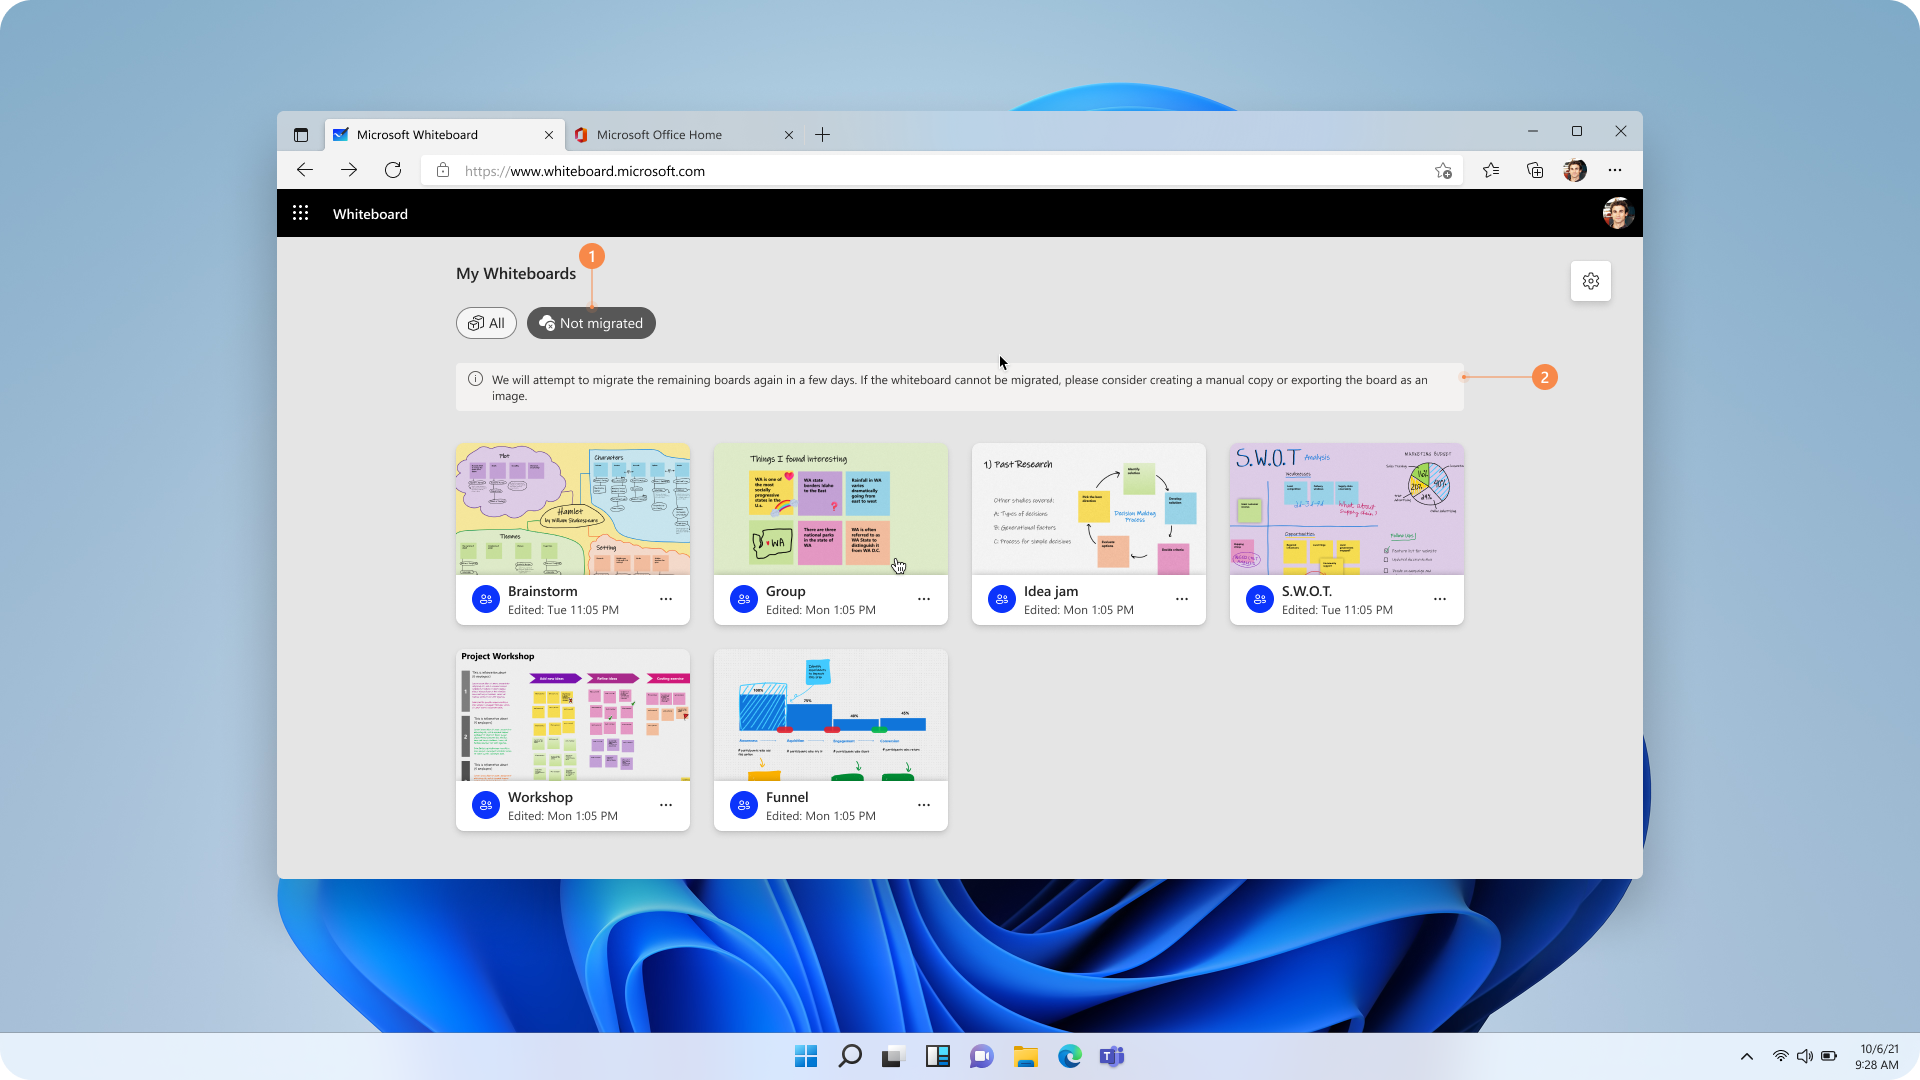Go back to the previous page
Image resolution: width=1920 pixels, height=1080 pixels.
[x=305, y=171]
